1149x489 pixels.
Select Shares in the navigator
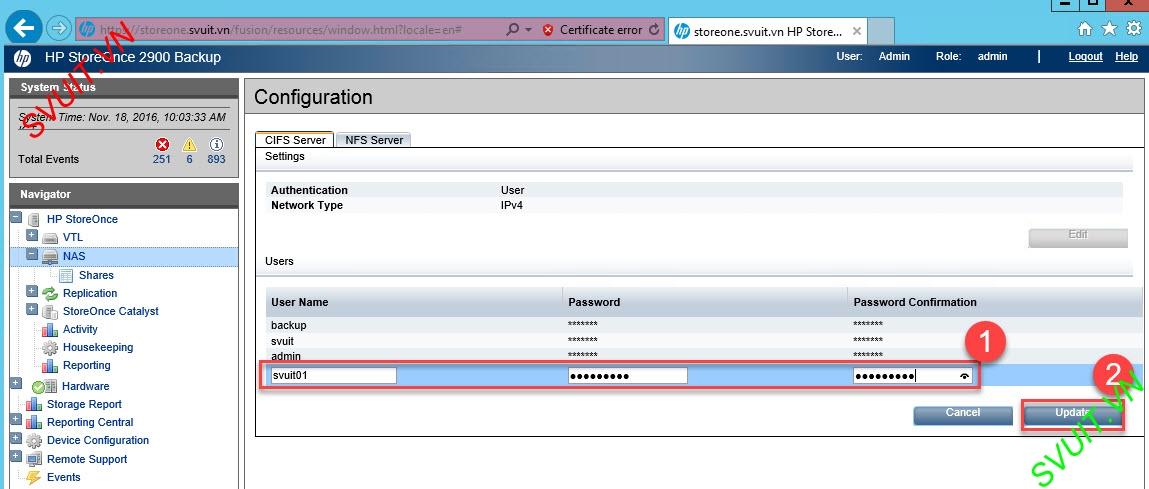point(96,276)
